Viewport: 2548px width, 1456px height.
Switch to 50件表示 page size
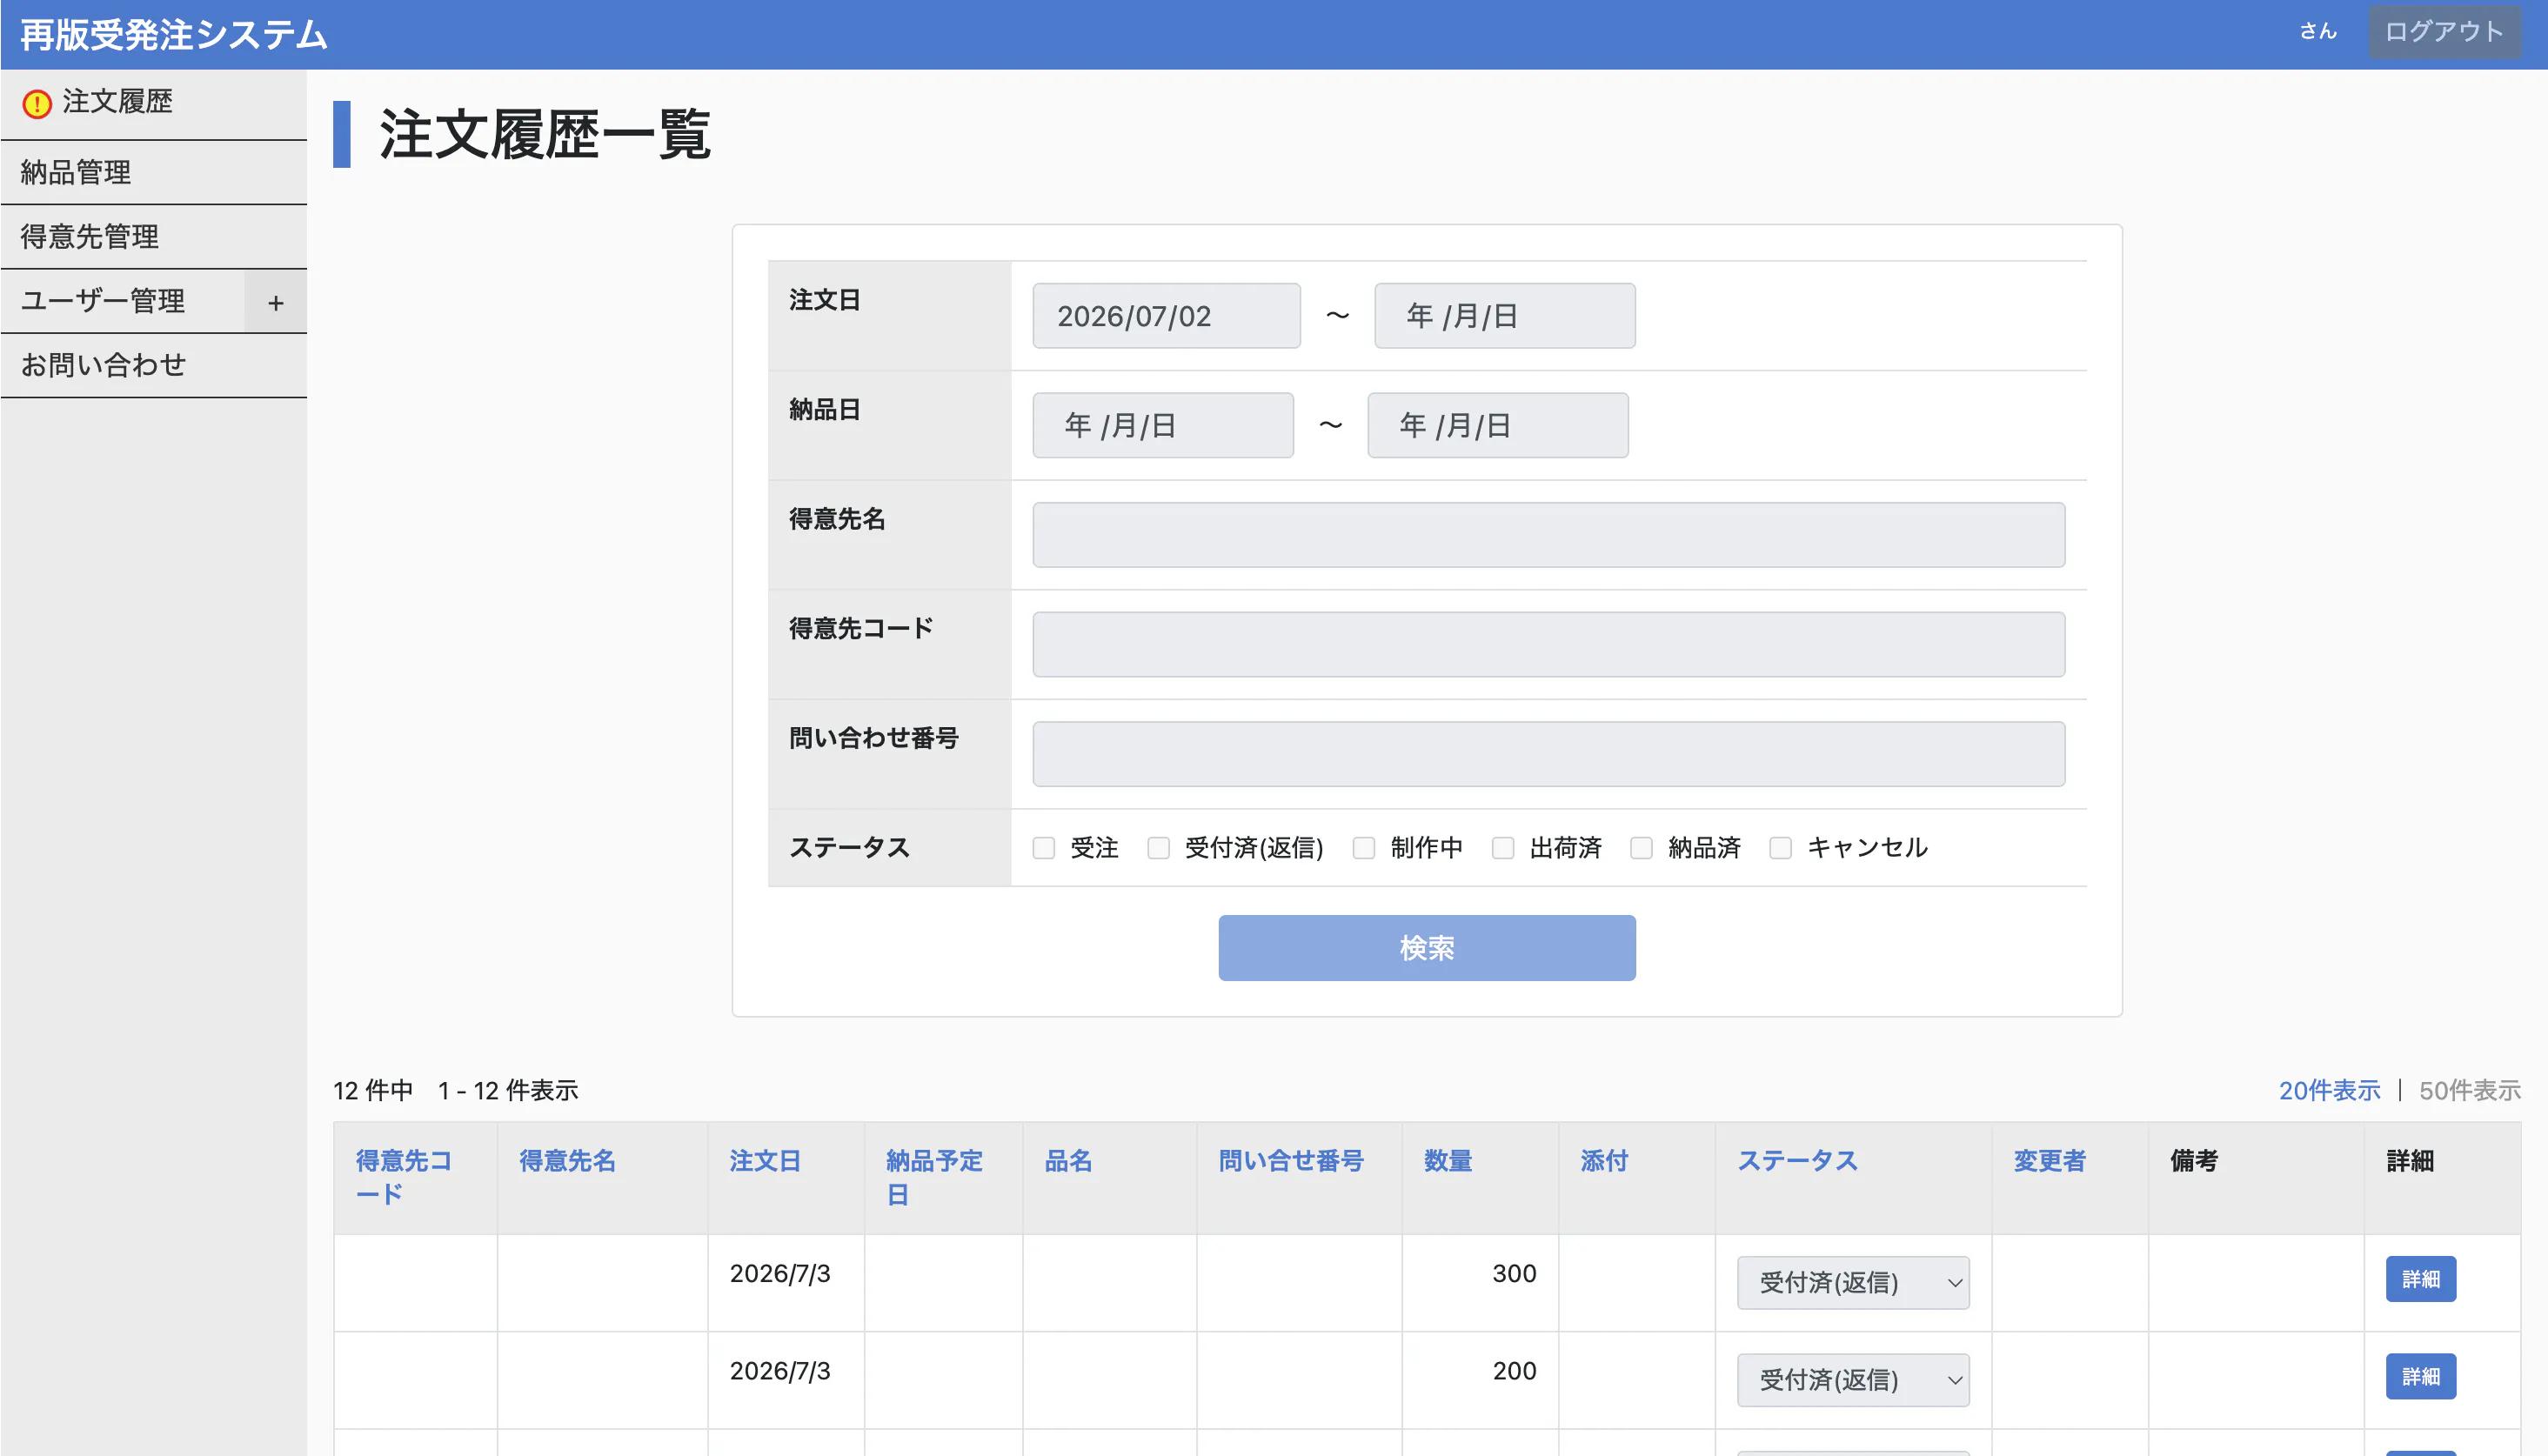tap(2470, 1090)
